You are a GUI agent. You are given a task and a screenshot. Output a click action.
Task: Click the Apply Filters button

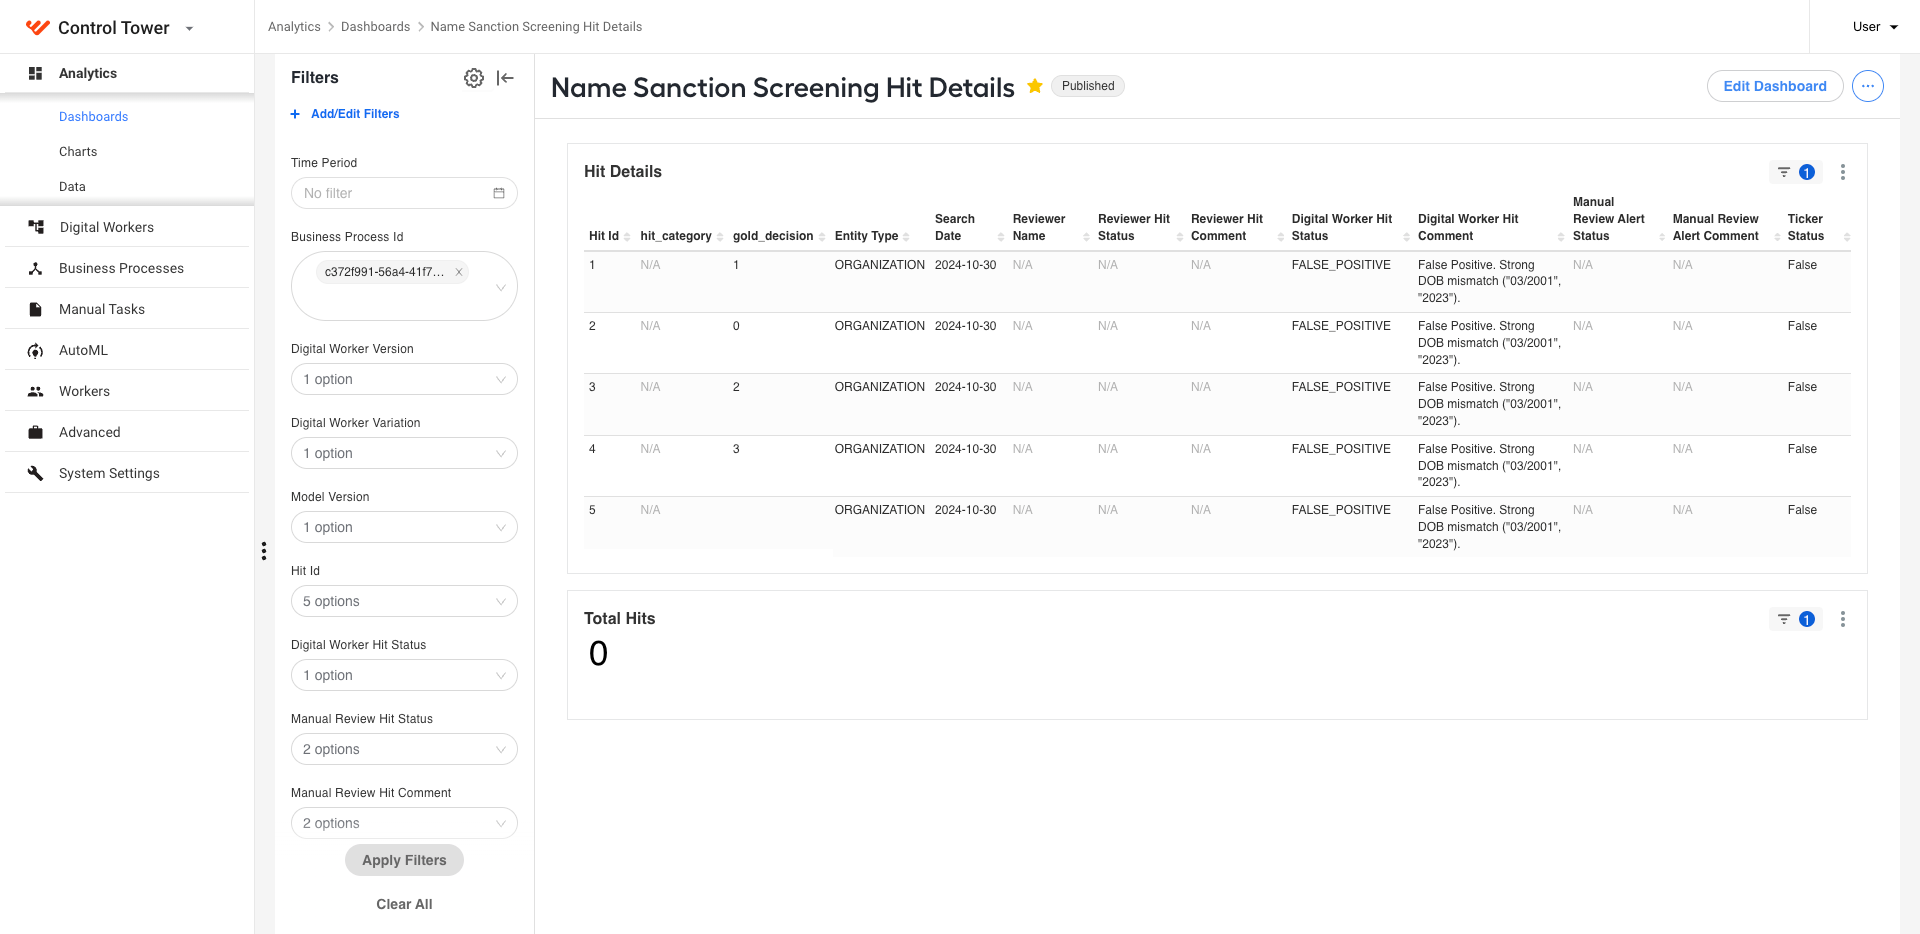click(x=404, y=860)
